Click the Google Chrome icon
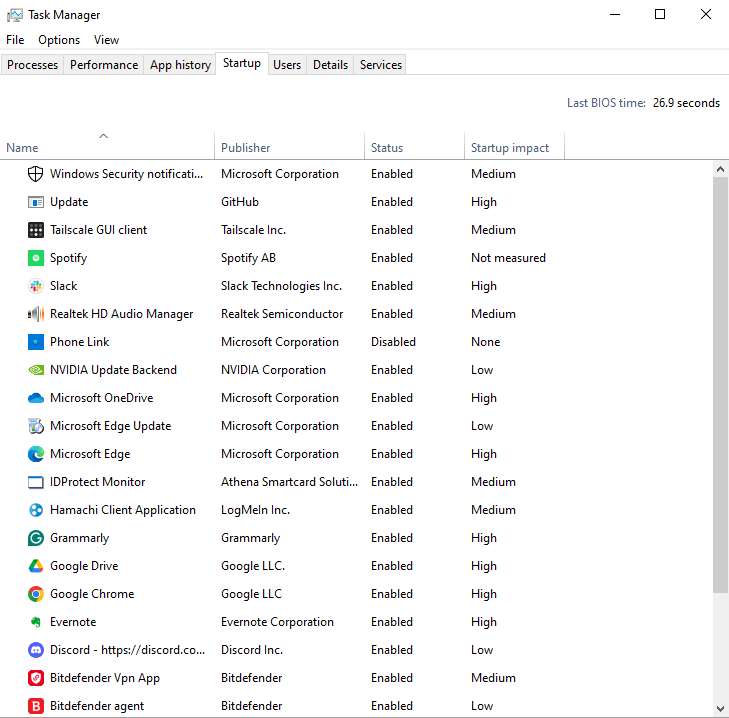 pyautogui.click(x=35, y=594)
